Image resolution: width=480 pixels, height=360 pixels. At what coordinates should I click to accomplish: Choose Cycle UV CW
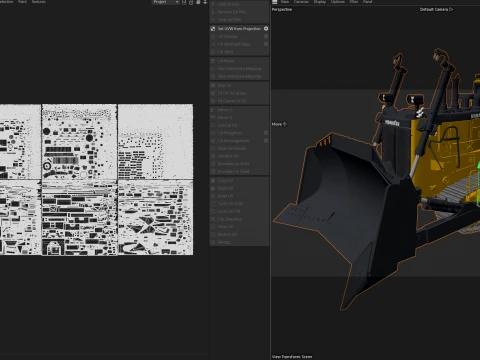pyautogui.click(x=239, y=211)
